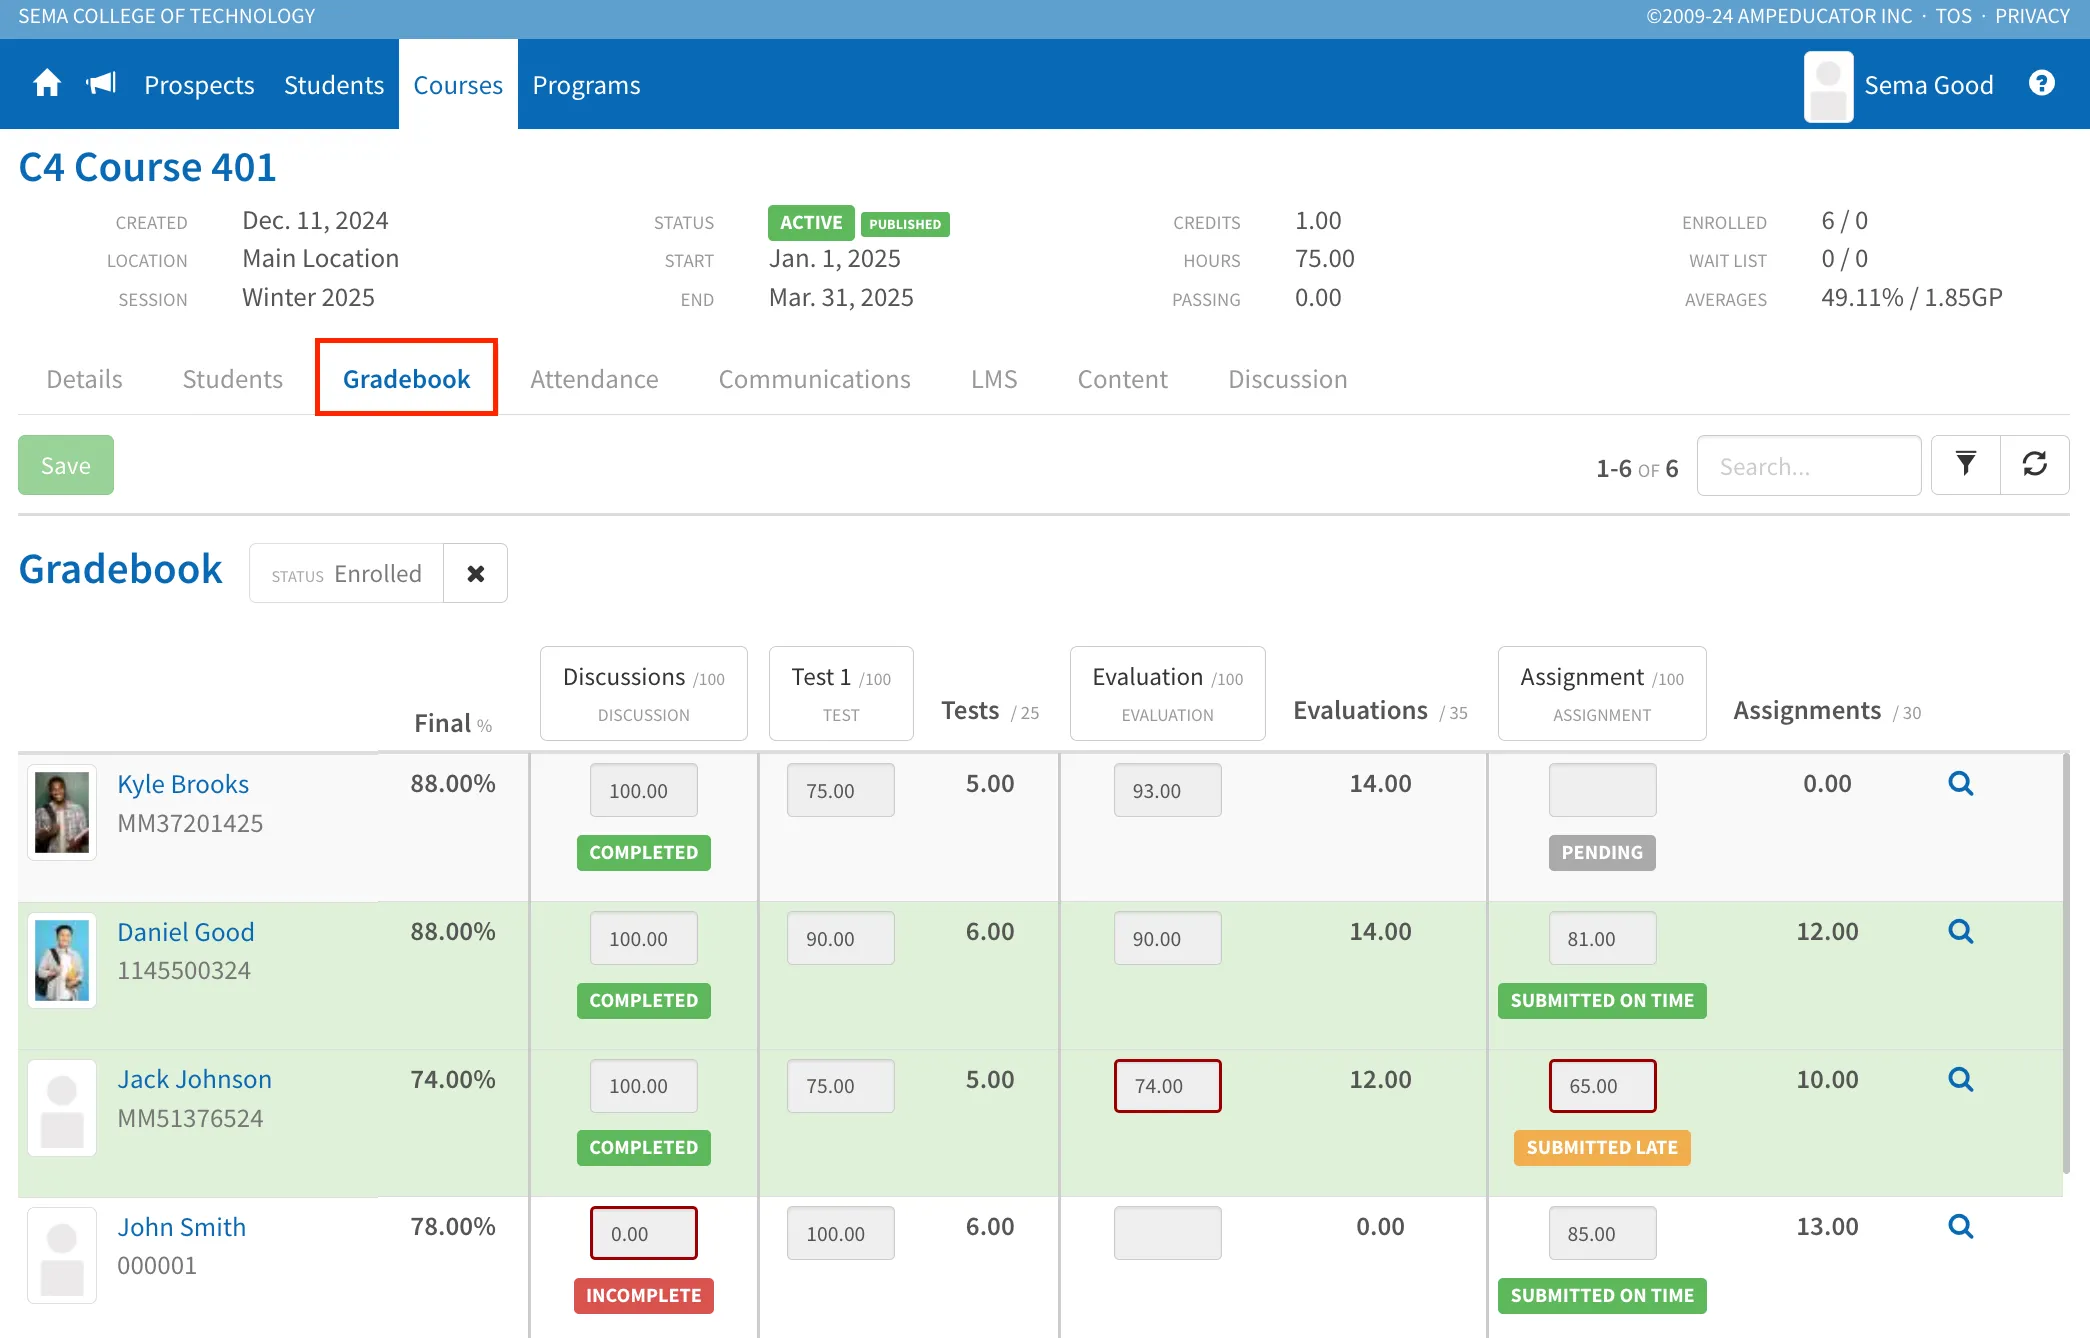Save the gradebook changes
The width and height of the screenshot is (2090, 1338).
coord(66,465)
